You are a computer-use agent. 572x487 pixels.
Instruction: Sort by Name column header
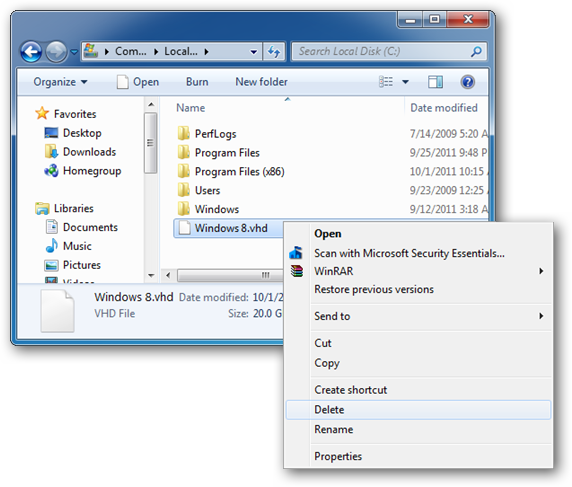(190, 108)
